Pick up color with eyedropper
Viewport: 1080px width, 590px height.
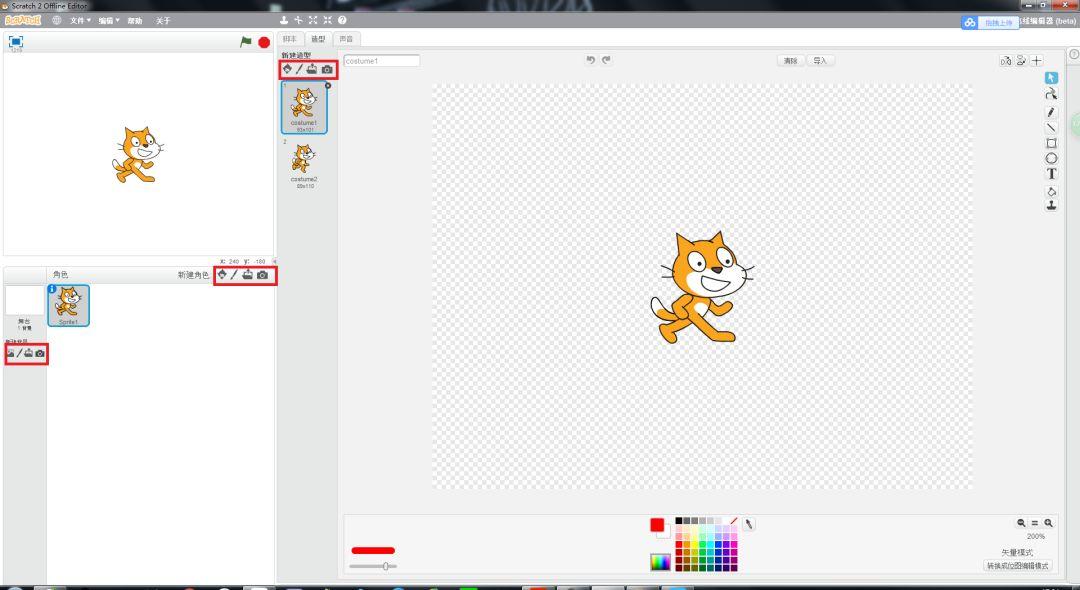[749, 525]
